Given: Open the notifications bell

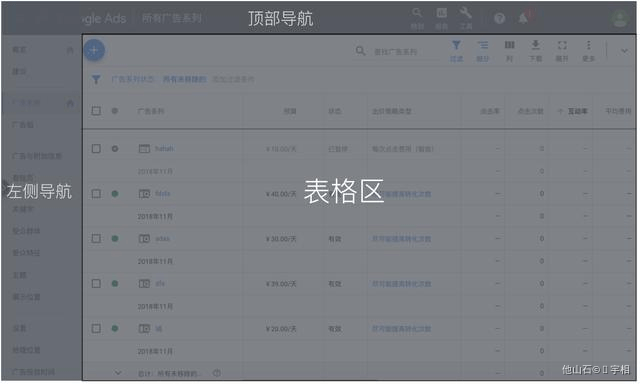Looking at the screenshot, I should click(523, 18).
